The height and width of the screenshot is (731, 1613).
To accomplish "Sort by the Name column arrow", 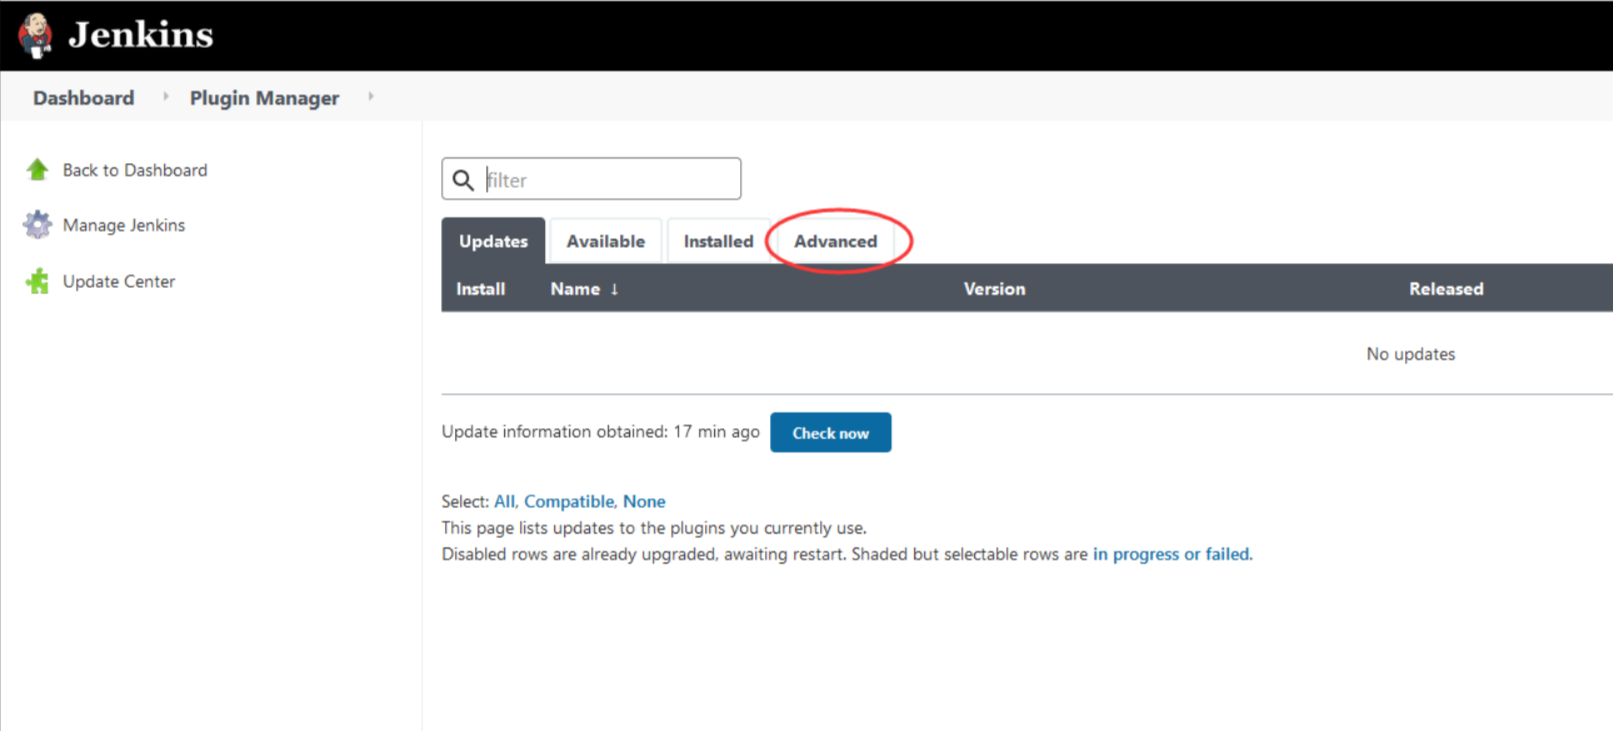I will 614,289.
